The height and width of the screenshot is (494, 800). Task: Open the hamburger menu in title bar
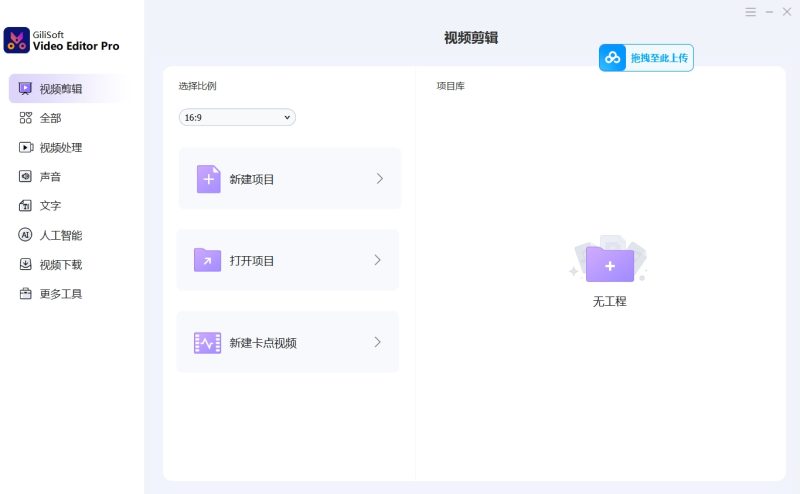tap(751, 12)
